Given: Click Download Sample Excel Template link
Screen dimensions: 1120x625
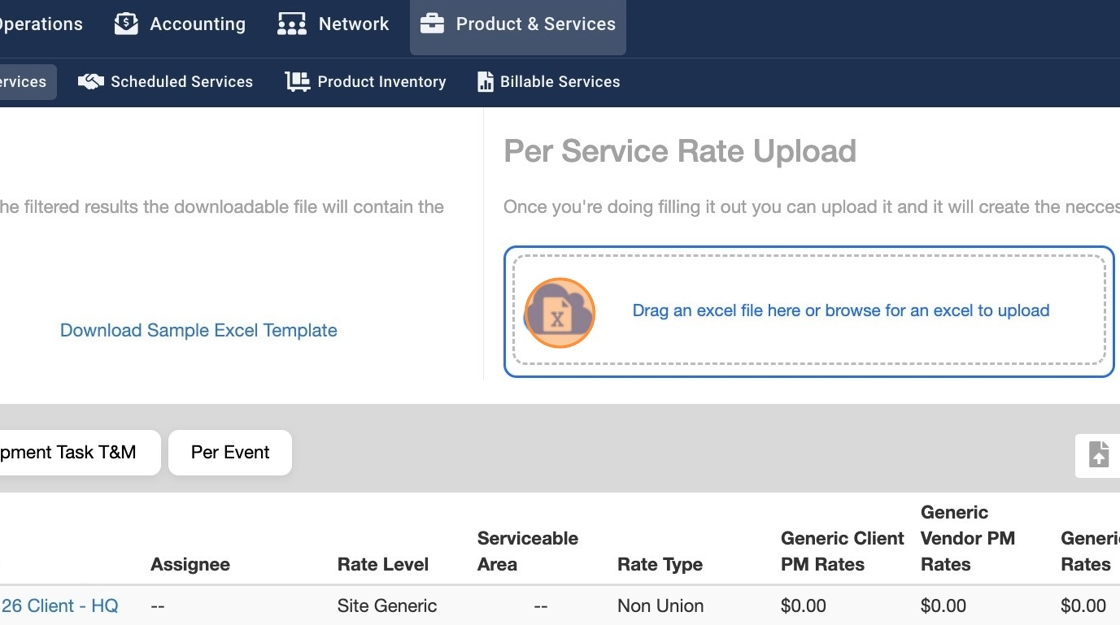Looking at the screenshot, I should pyautogui.click(x=198, y=330).
